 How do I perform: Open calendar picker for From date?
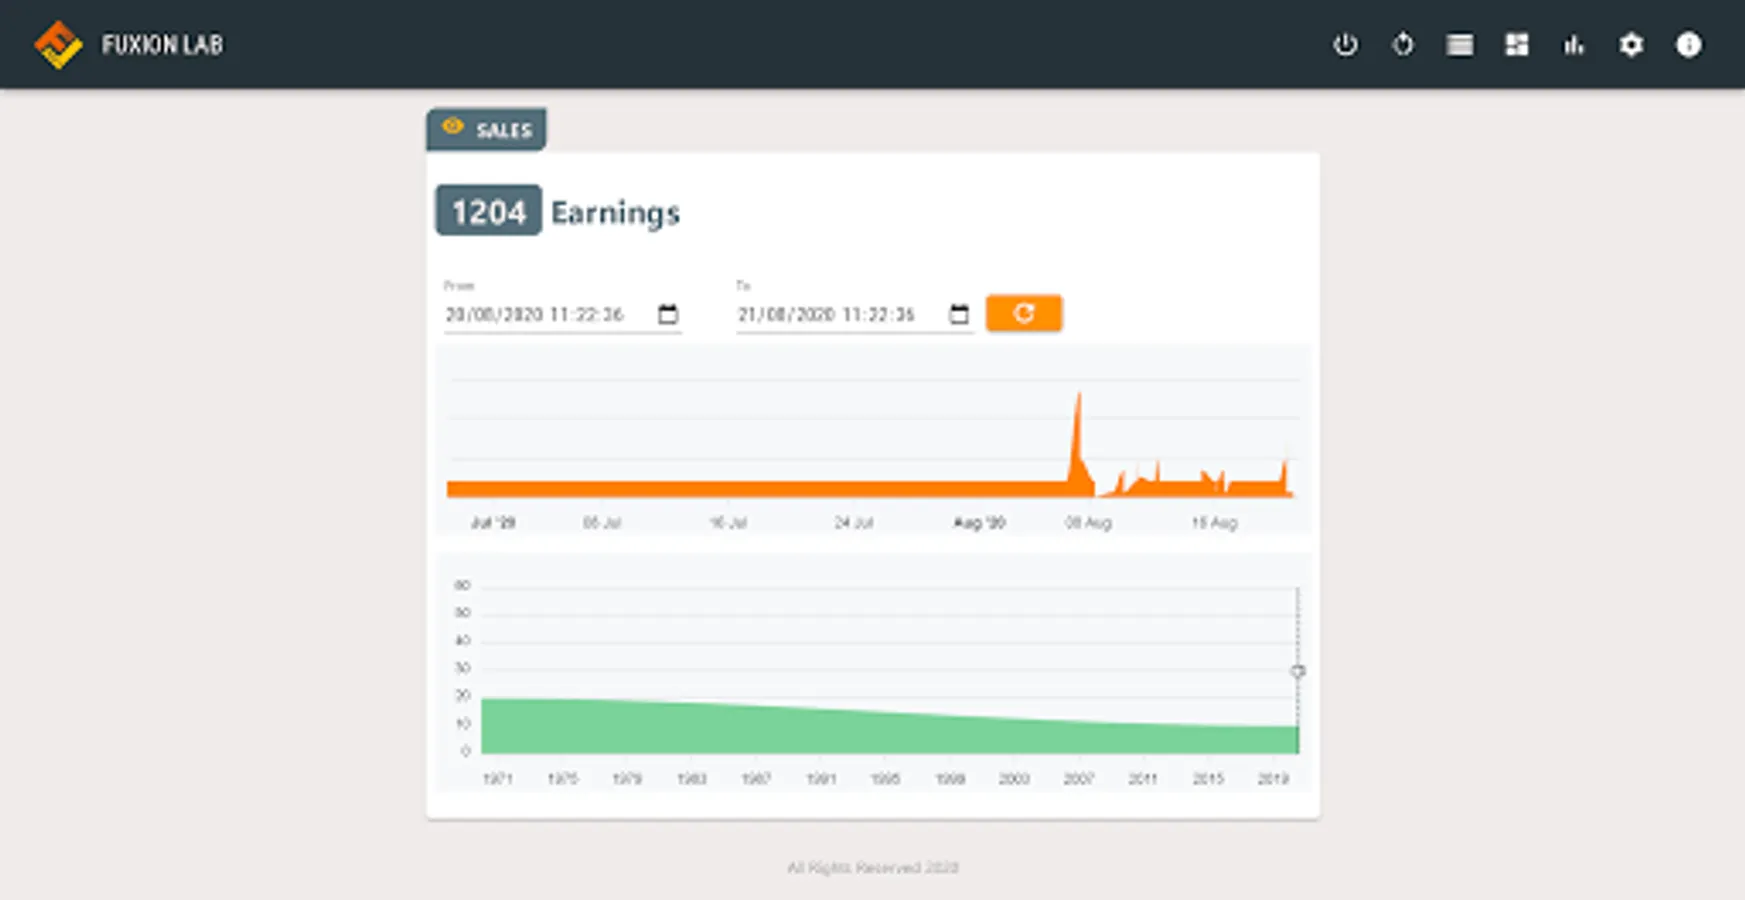[x=668, y=314]
